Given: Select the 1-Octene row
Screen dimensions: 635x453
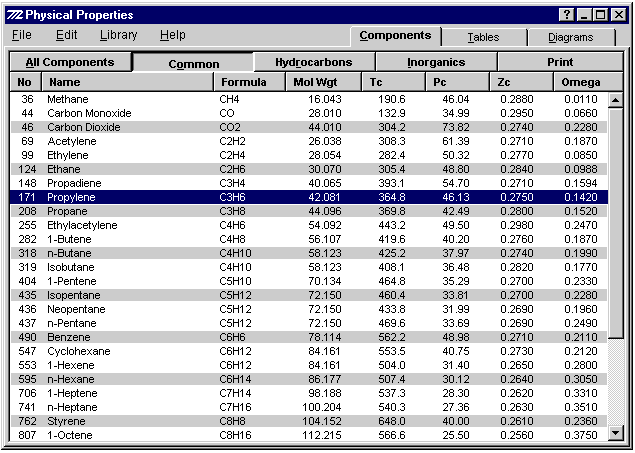Looking at the screenshot, I should click(309, 435).
